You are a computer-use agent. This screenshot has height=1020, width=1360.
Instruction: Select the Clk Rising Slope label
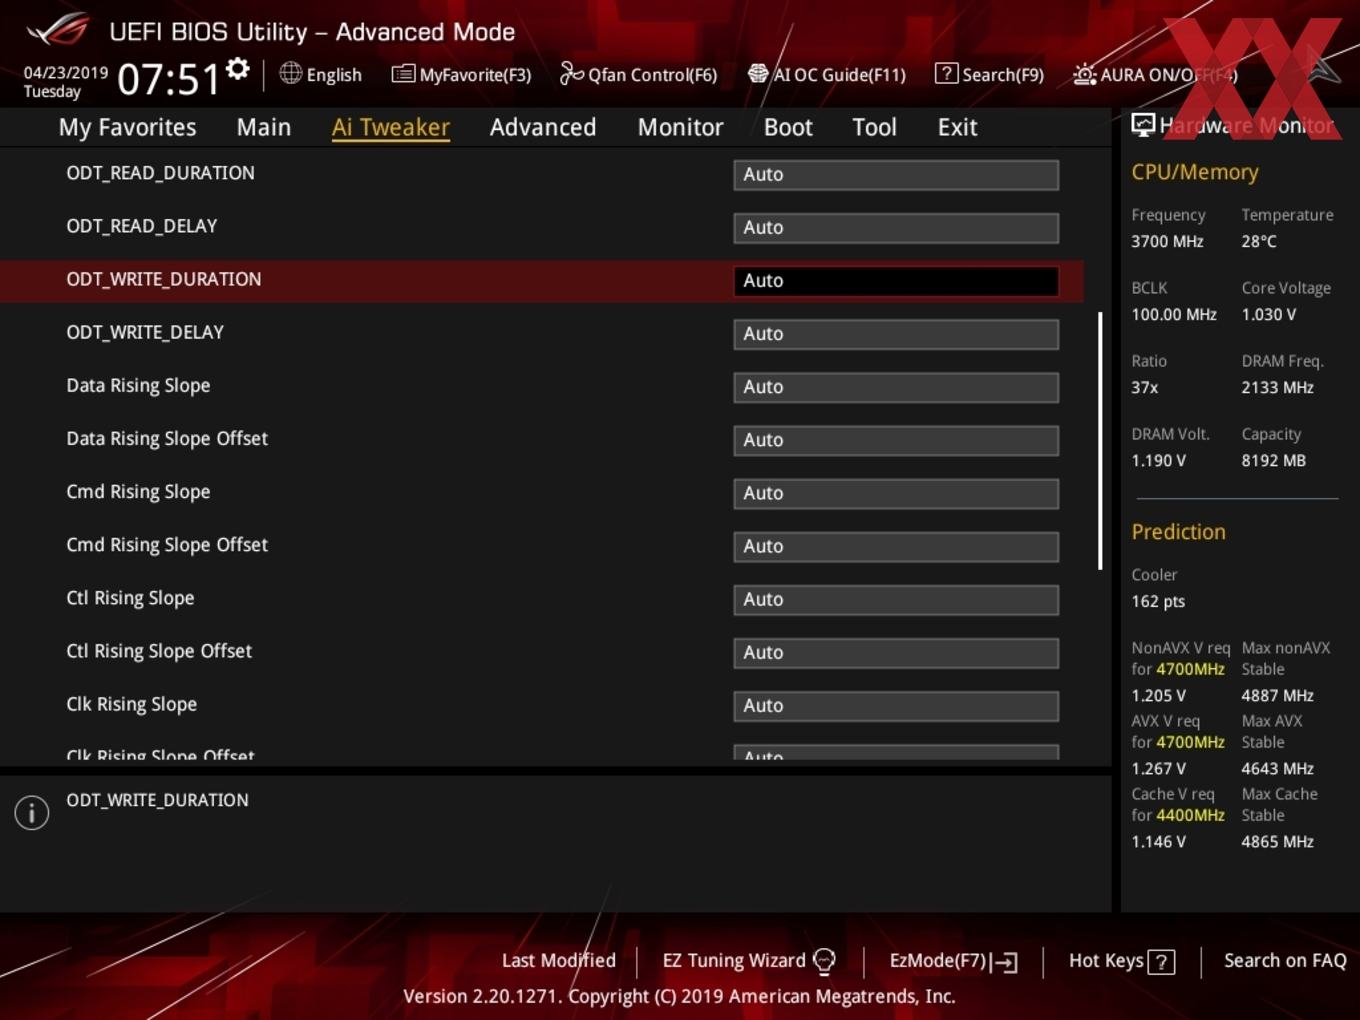point(131,704)
